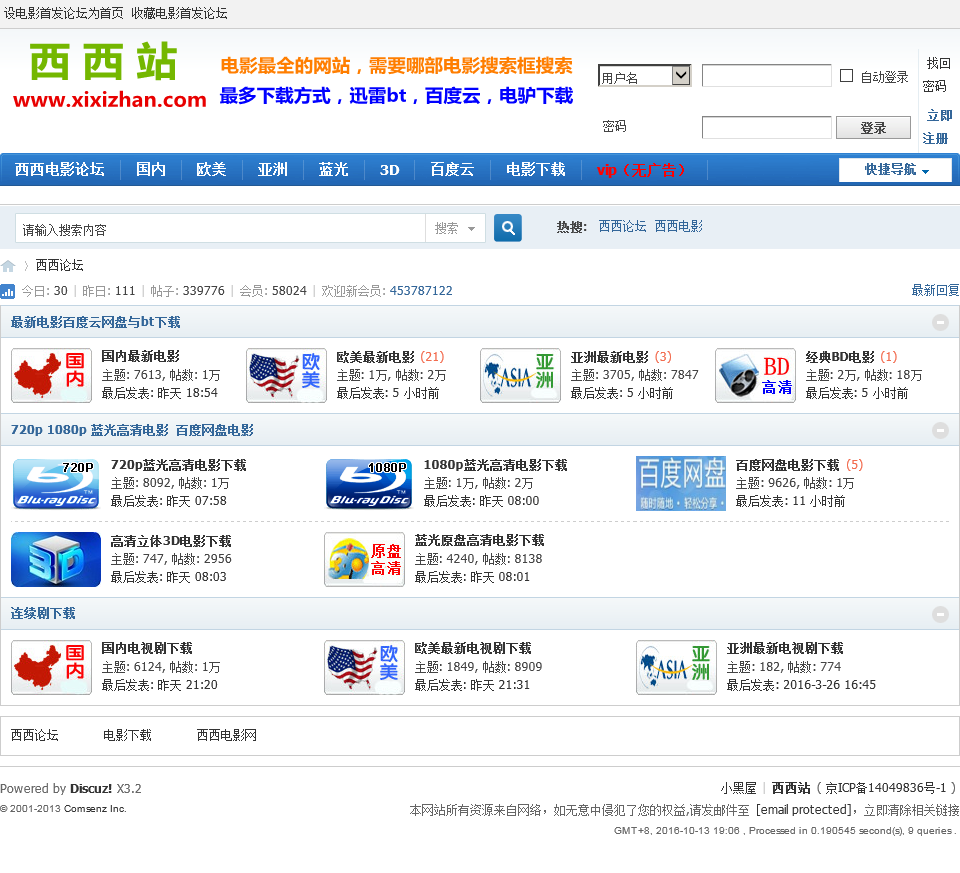Click the 立即注册 register link
This screenshot has height=873, width=960.
click(x=937, y=127)
